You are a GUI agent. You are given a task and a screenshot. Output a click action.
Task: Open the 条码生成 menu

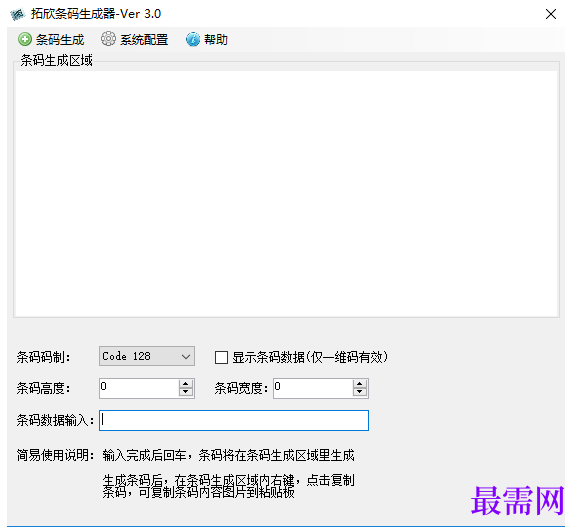coord(51,39)
